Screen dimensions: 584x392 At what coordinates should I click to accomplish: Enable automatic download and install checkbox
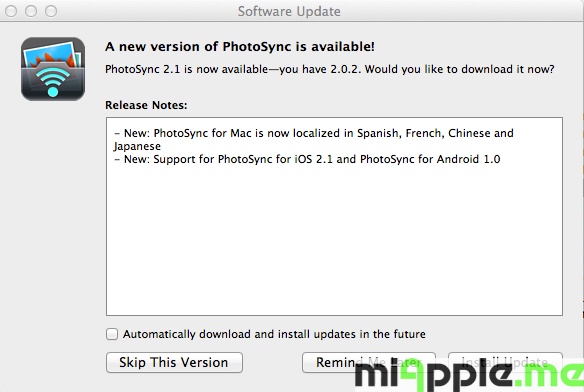click(112, 334)
